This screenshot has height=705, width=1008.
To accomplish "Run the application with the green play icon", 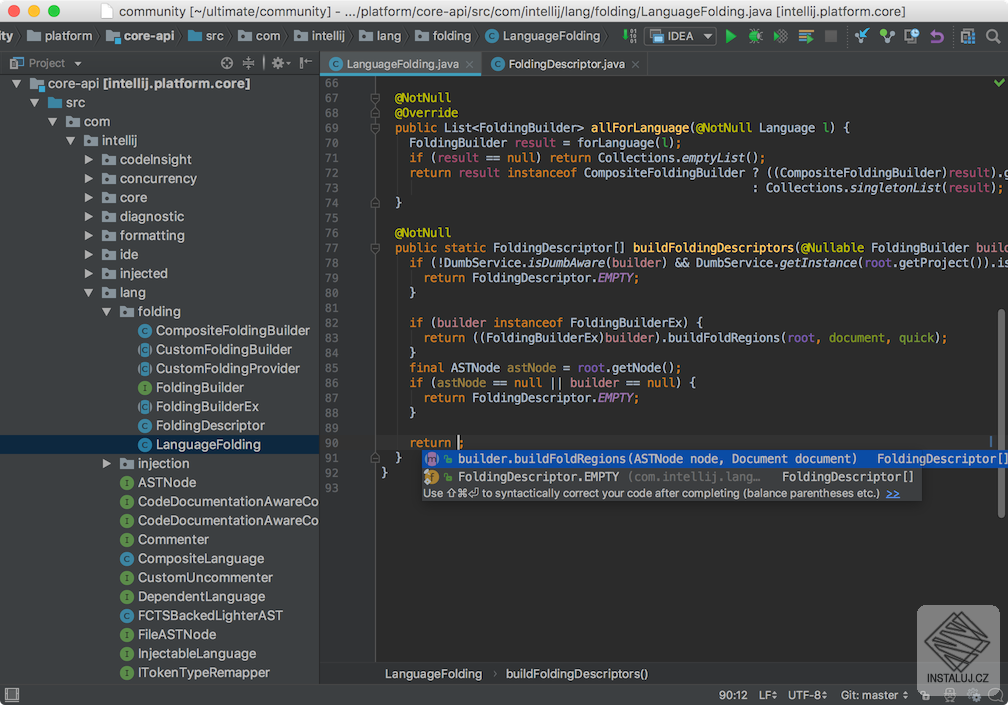I will [x=730, y=37].
